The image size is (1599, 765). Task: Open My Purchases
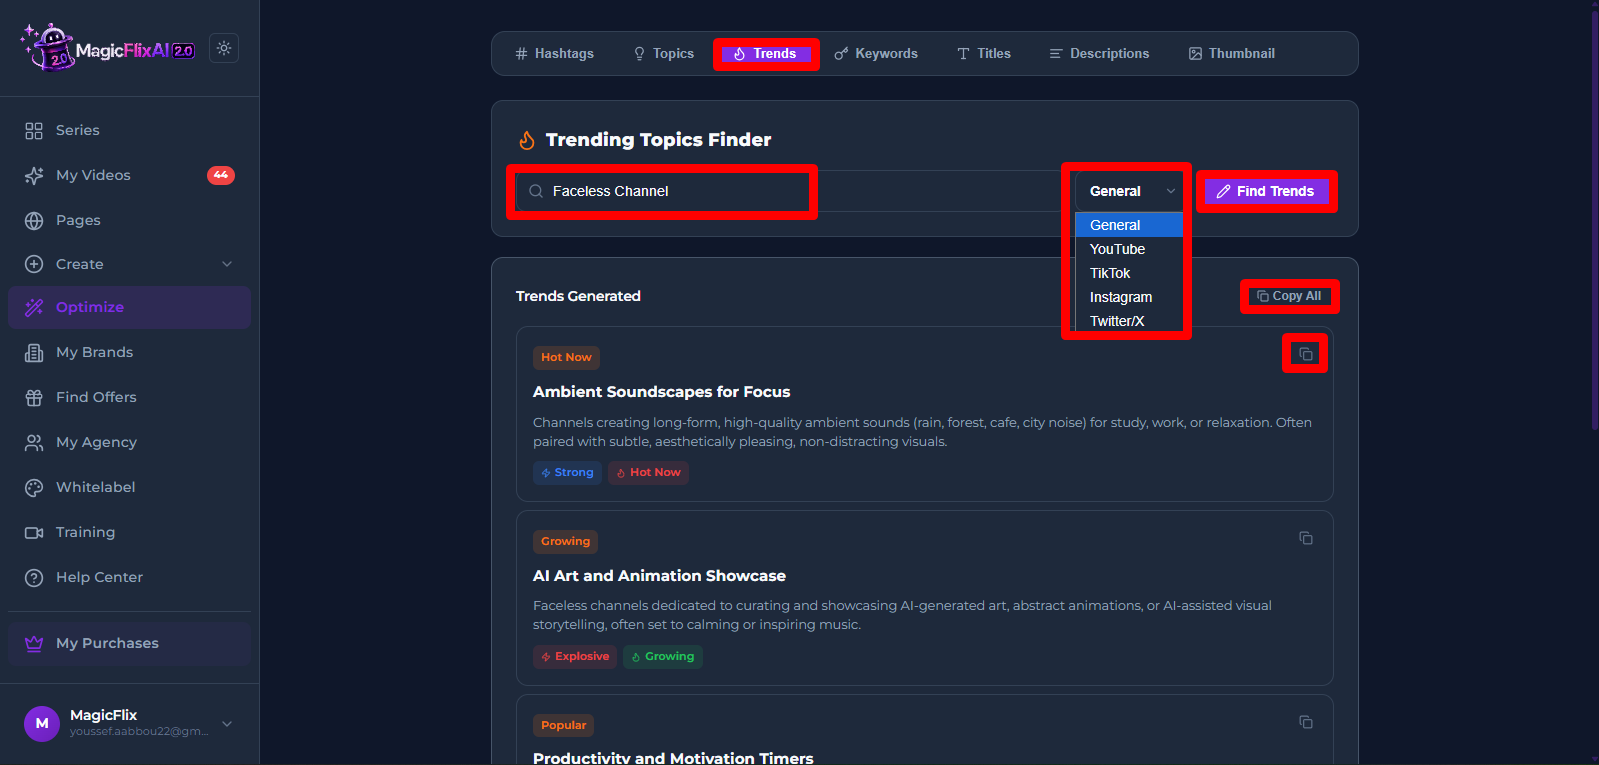click(129, 643)
